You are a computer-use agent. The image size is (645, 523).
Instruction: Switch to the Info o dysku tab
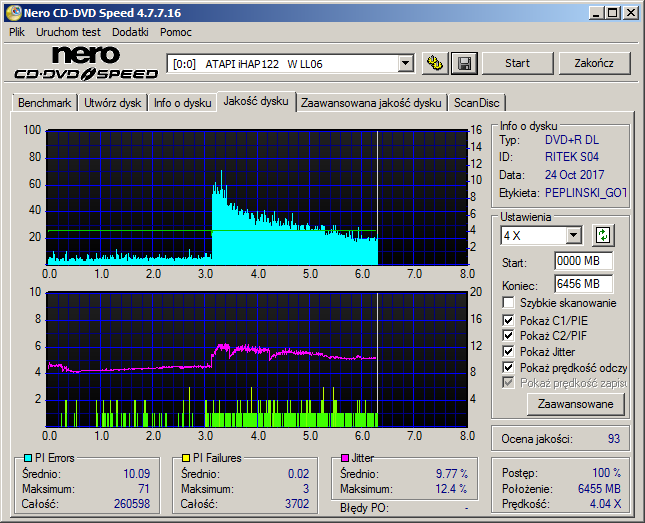click(183, 103)
